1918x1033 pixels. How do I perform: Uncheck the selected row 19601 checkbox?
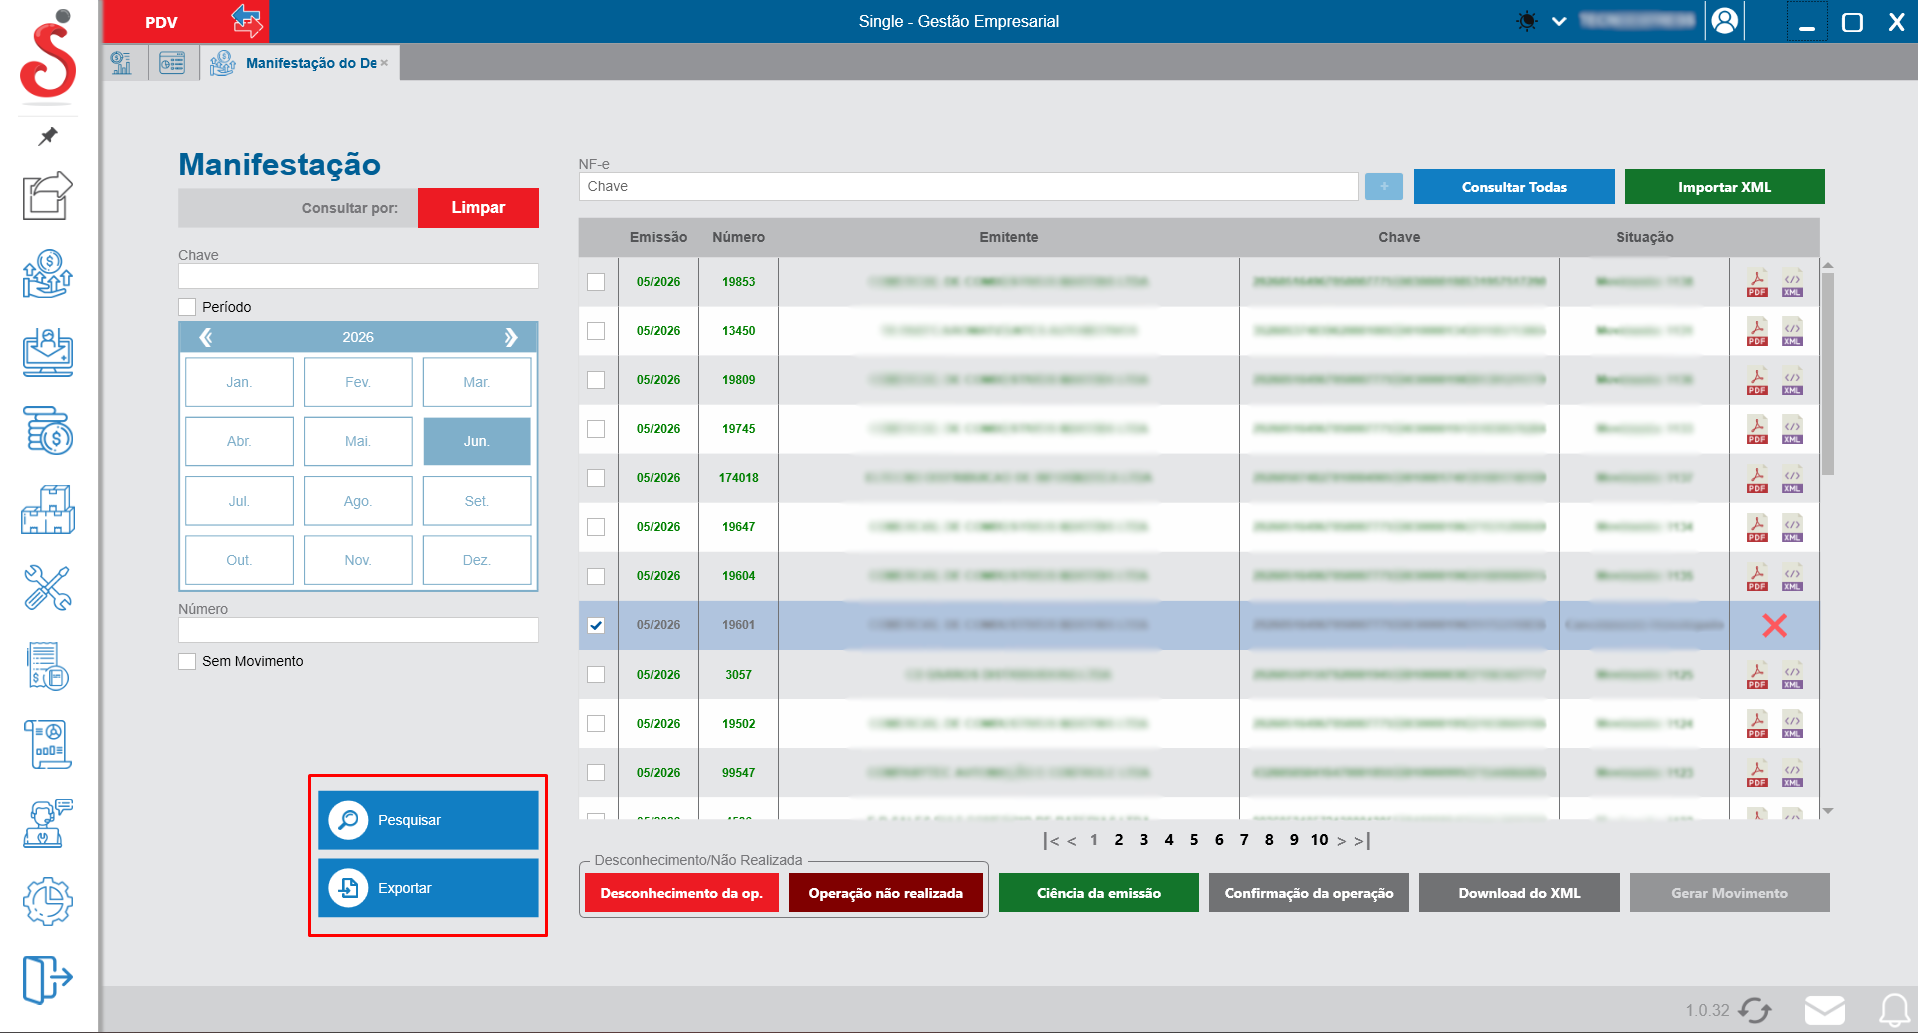596,625
